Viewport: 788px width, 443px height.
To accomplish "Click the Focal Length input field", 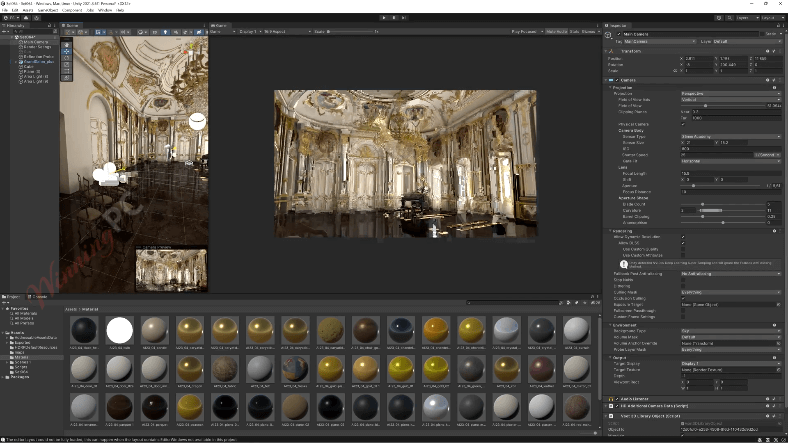I will point(731,173).
